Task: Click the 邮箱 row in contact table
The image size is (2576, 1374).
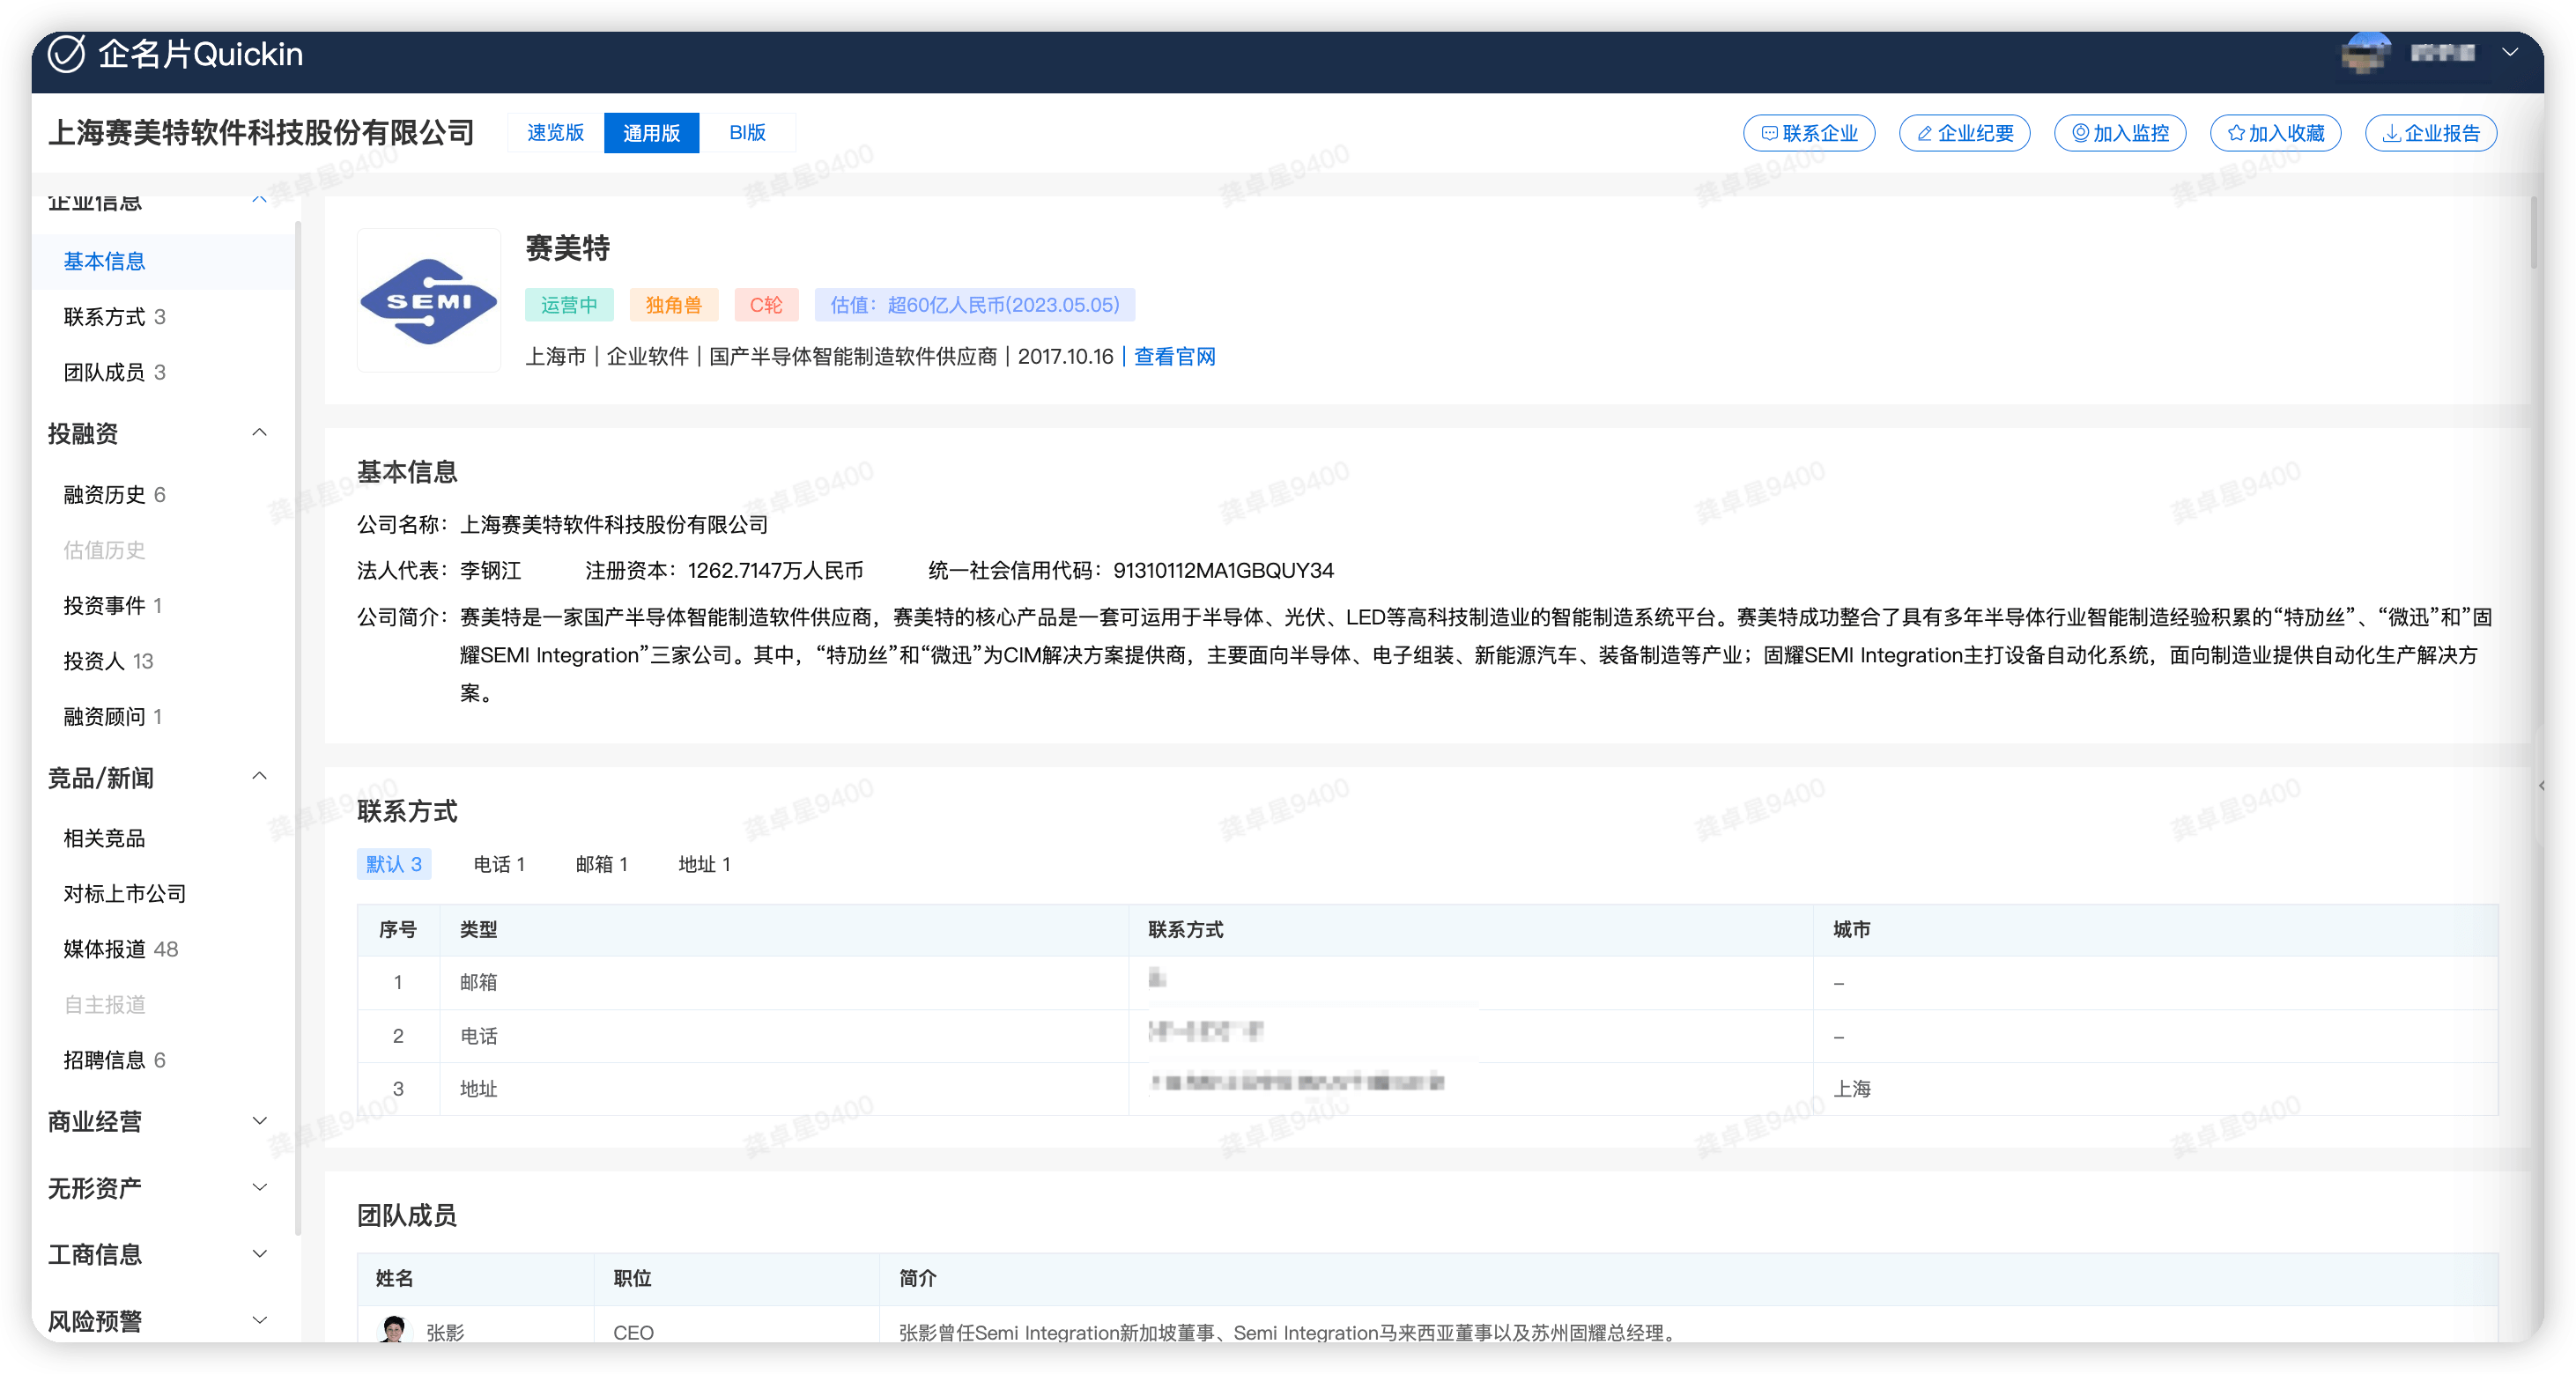Action: point(1427,982)
